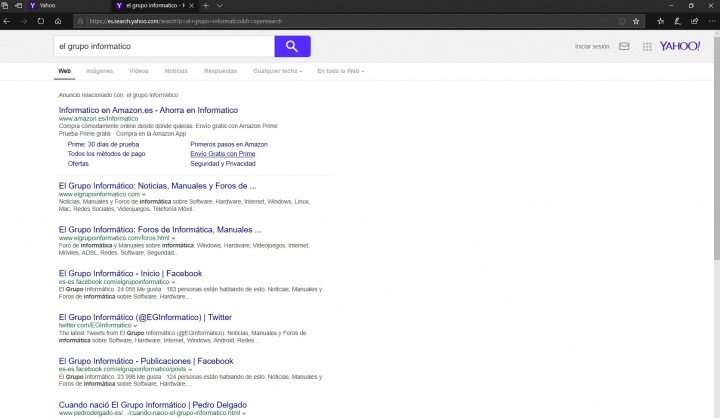Go forward with the browser arrow

24,21
